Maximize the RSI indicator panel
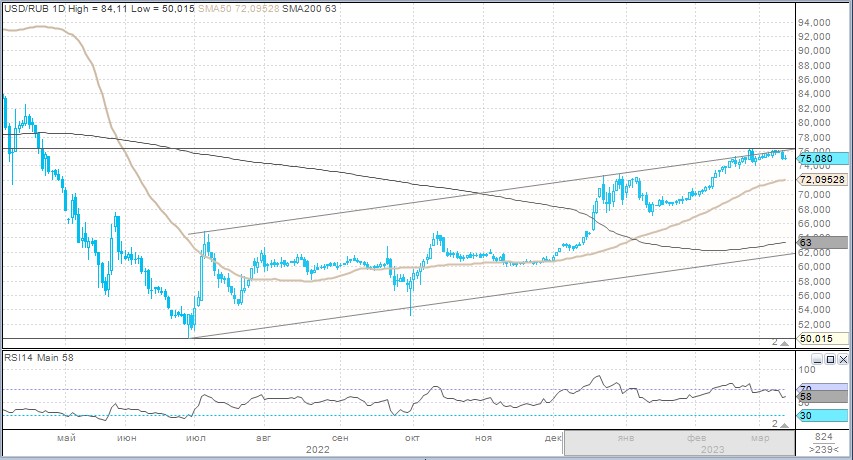The width and height of the screenshot is (853, 460). coord(828,358)
